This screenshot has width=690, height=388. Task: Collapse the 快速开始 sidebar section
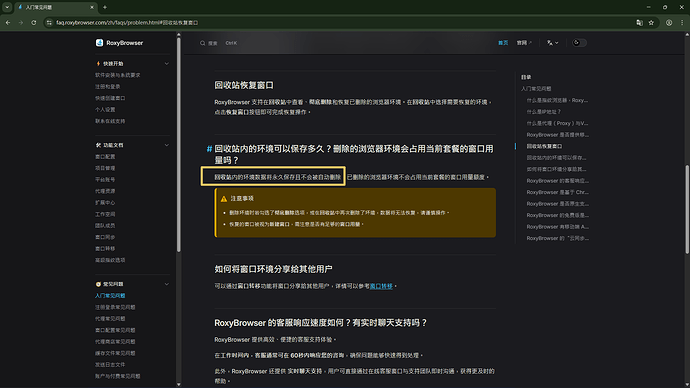167,64
